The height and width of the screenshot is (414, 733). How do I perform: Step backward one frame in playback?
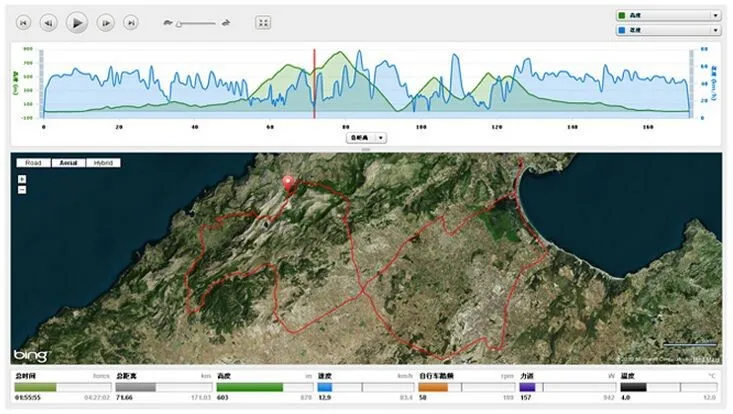(49, 22)
